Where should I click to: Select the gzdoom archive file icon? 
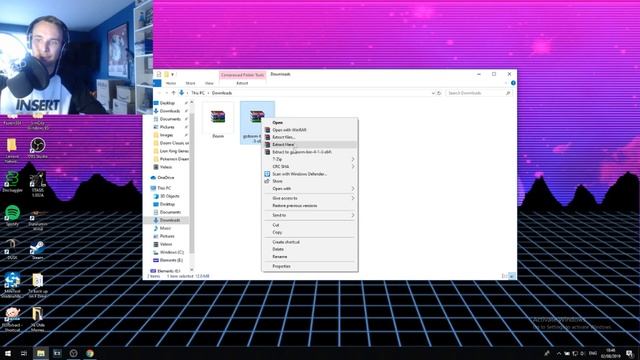click(256, 116)
